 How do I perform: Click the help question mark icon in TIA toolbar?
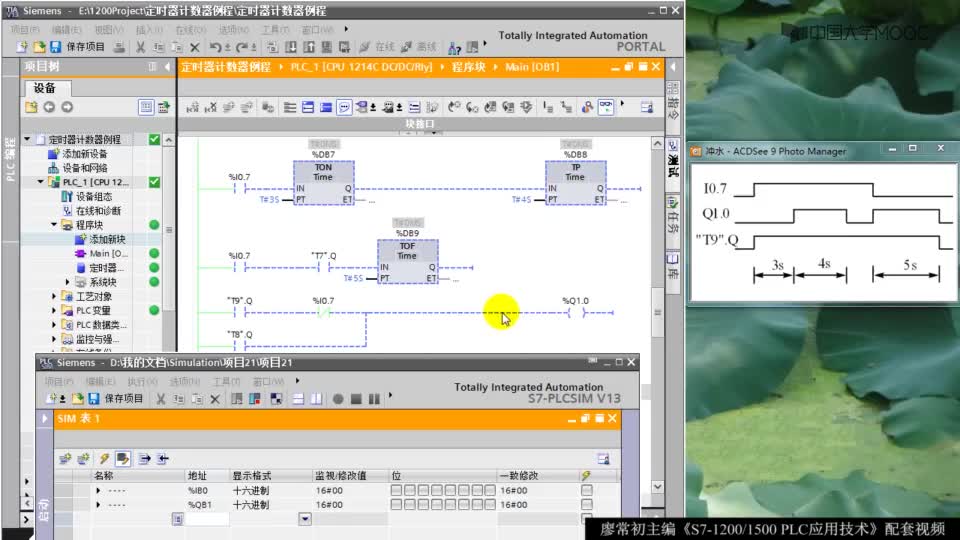454,48
